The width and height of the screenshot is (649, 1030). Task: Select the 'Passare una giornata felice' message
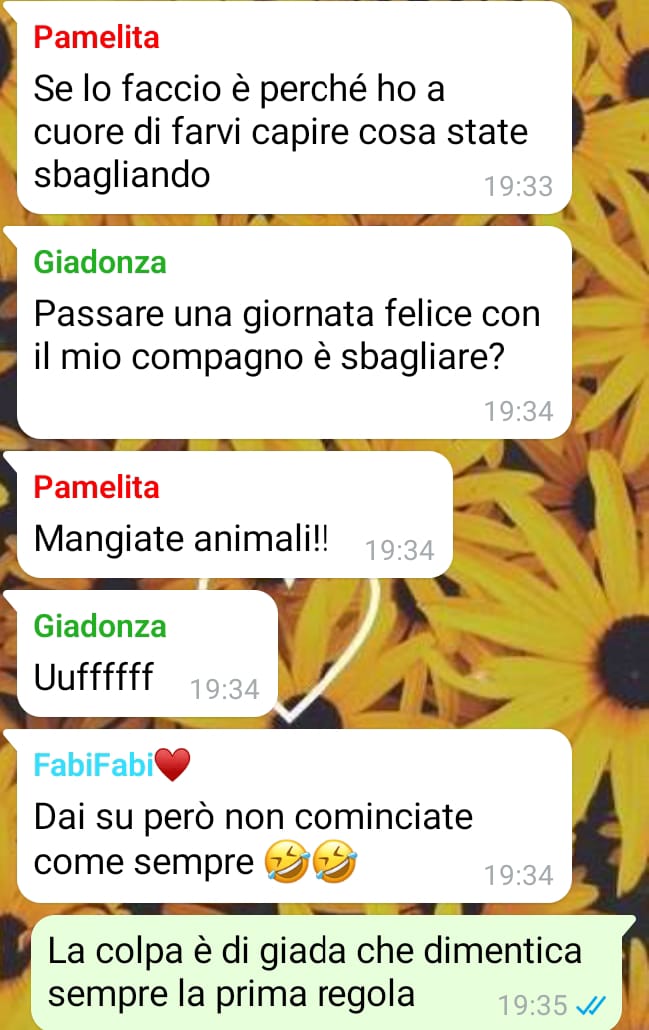tap(294, 333)
